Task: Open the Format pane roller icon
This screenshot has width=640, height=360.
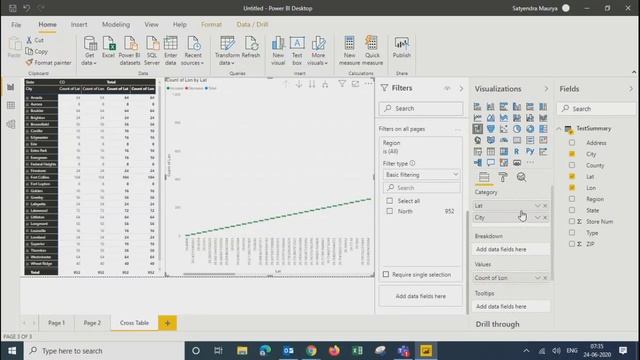Action: click(503, 177)
